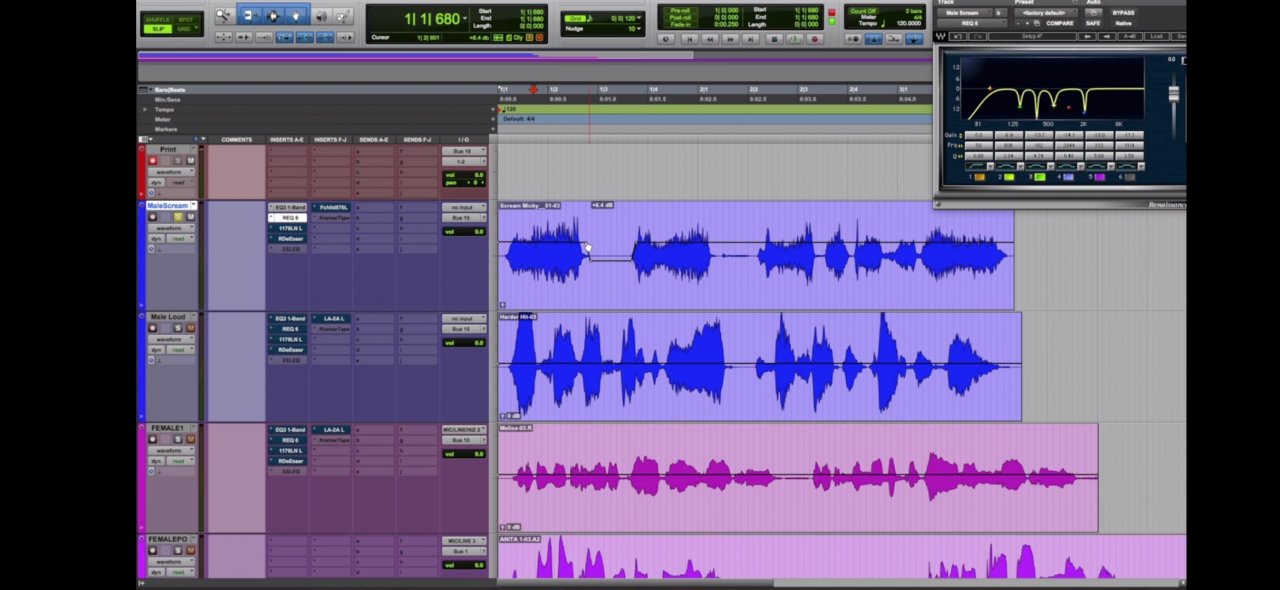Select the Scrubber speaker tool

[x=321, y=16]
